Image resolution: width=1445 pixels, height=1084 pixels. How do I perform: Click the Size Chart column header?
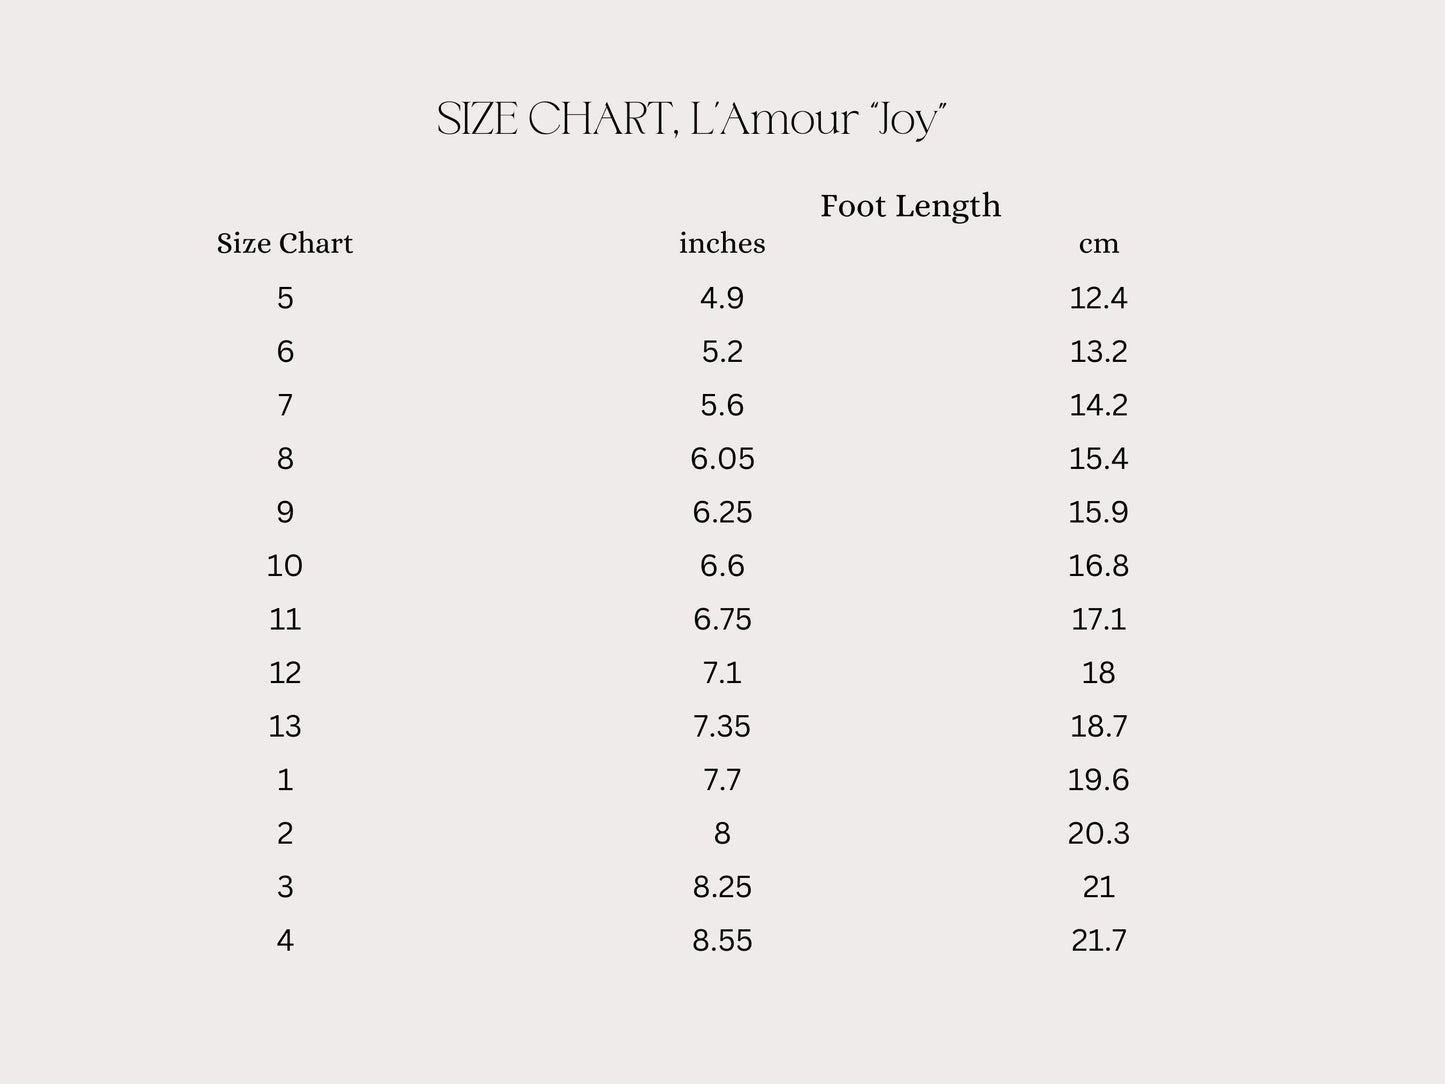285,244
